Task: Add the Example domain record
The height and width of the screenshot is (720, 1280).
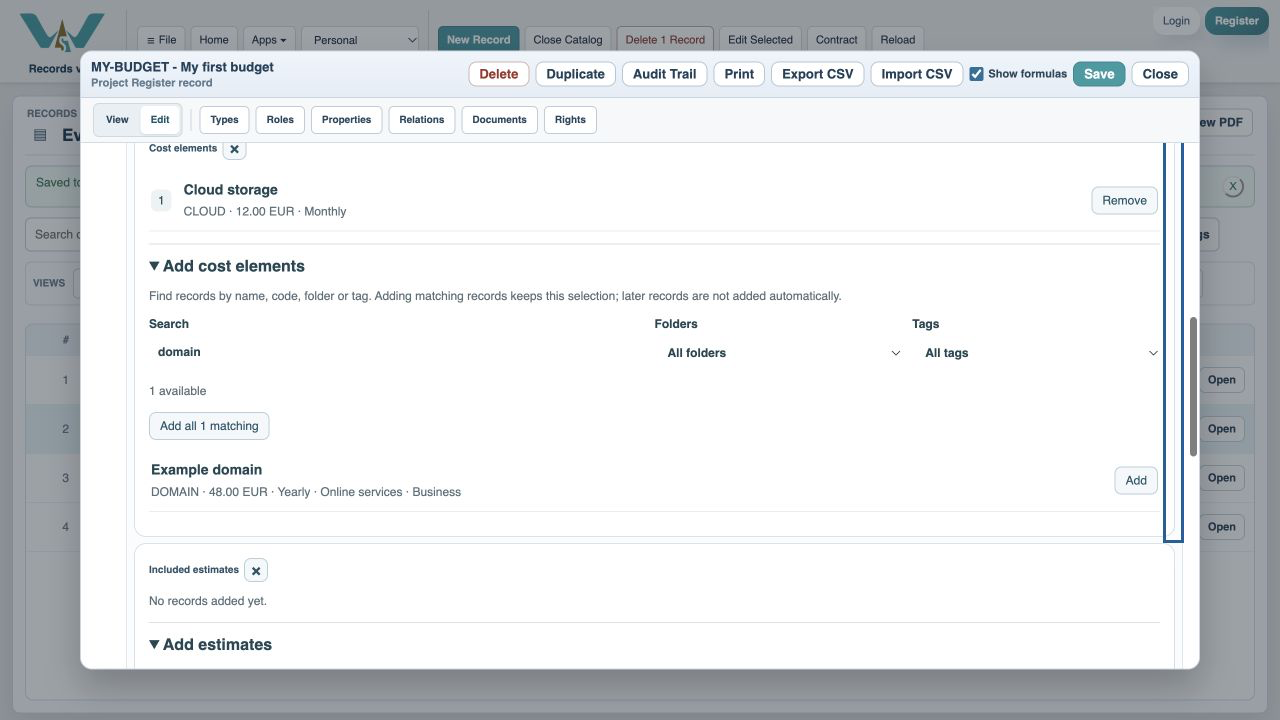Action: click(1136, 481)
